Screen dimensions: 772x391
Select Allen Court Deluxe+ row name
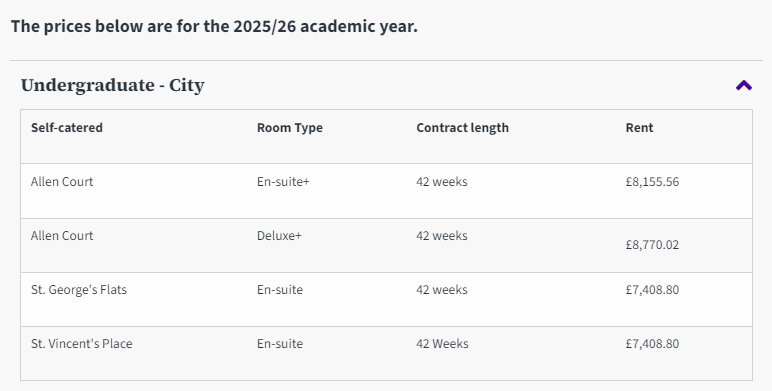pos(62,236)
